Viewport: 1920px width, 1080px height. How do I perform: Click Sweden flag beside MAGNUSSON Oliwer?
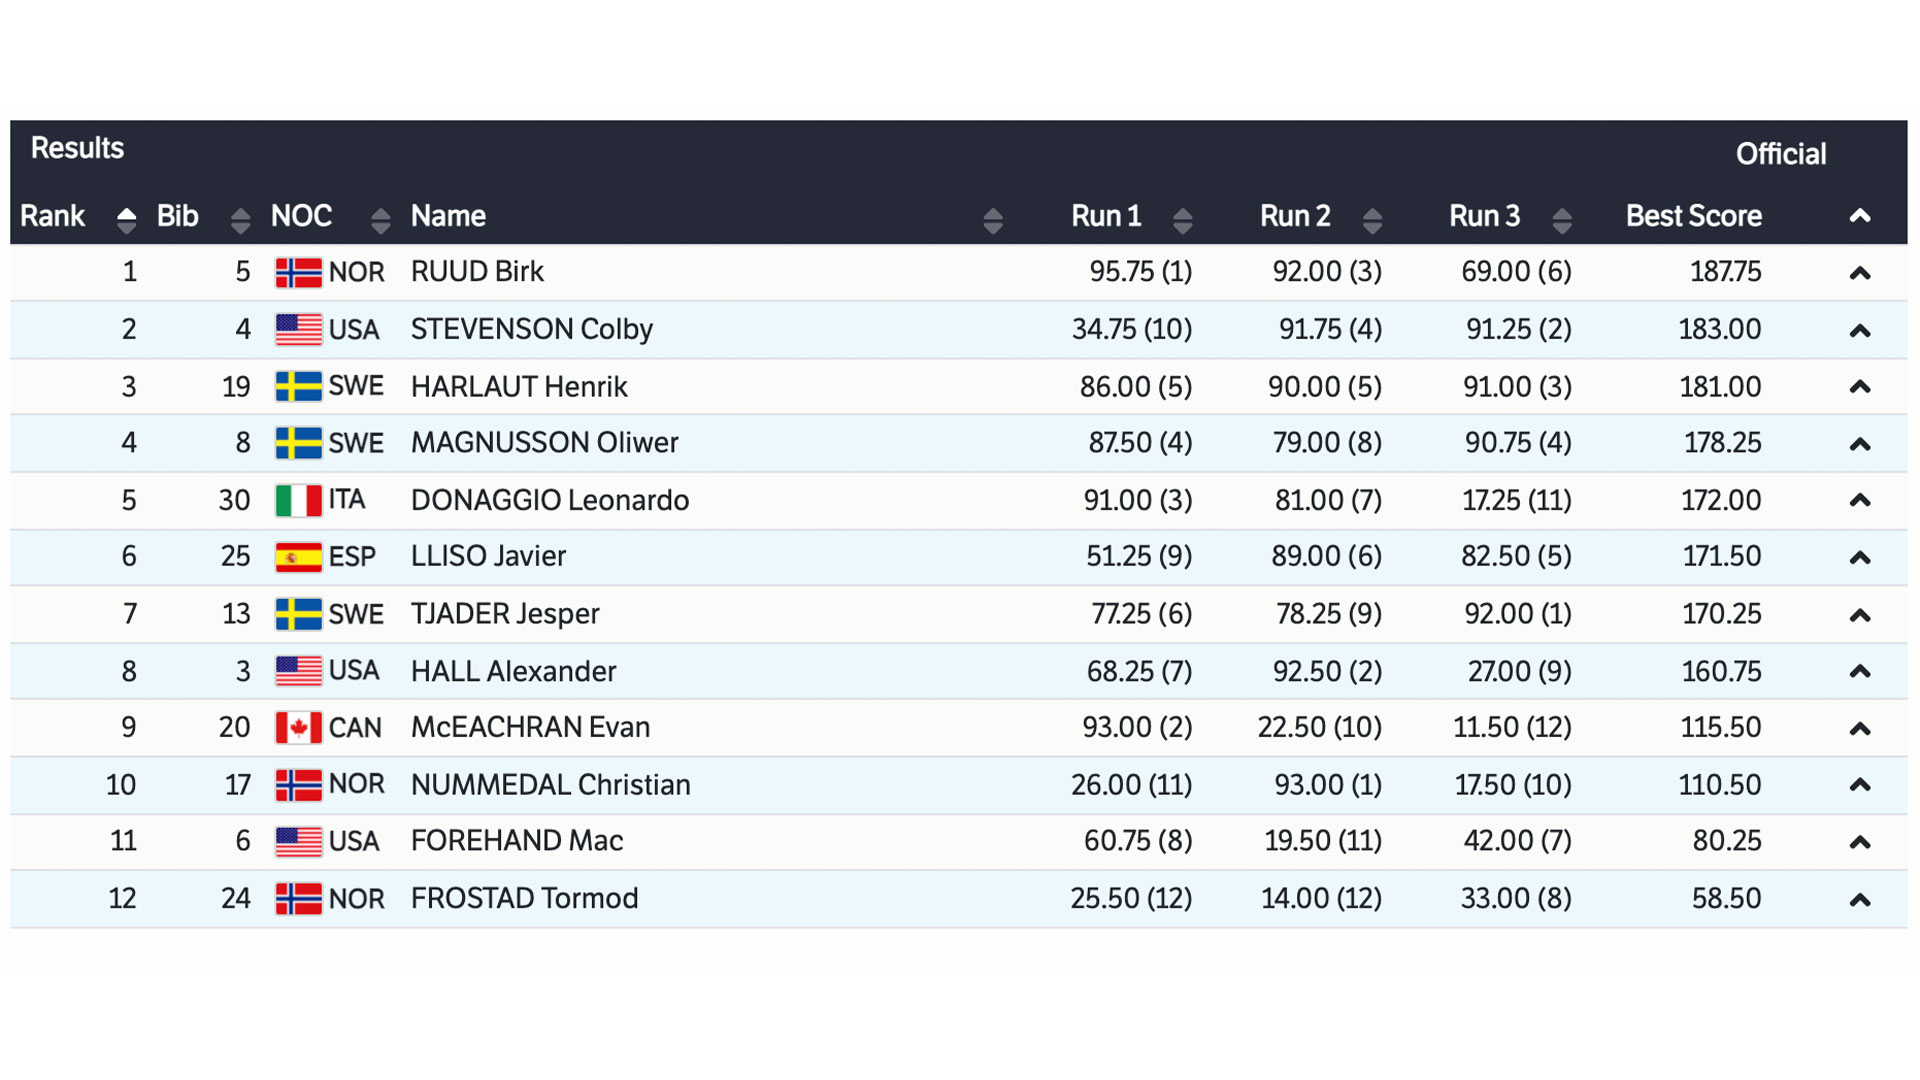tap(298, 443)
